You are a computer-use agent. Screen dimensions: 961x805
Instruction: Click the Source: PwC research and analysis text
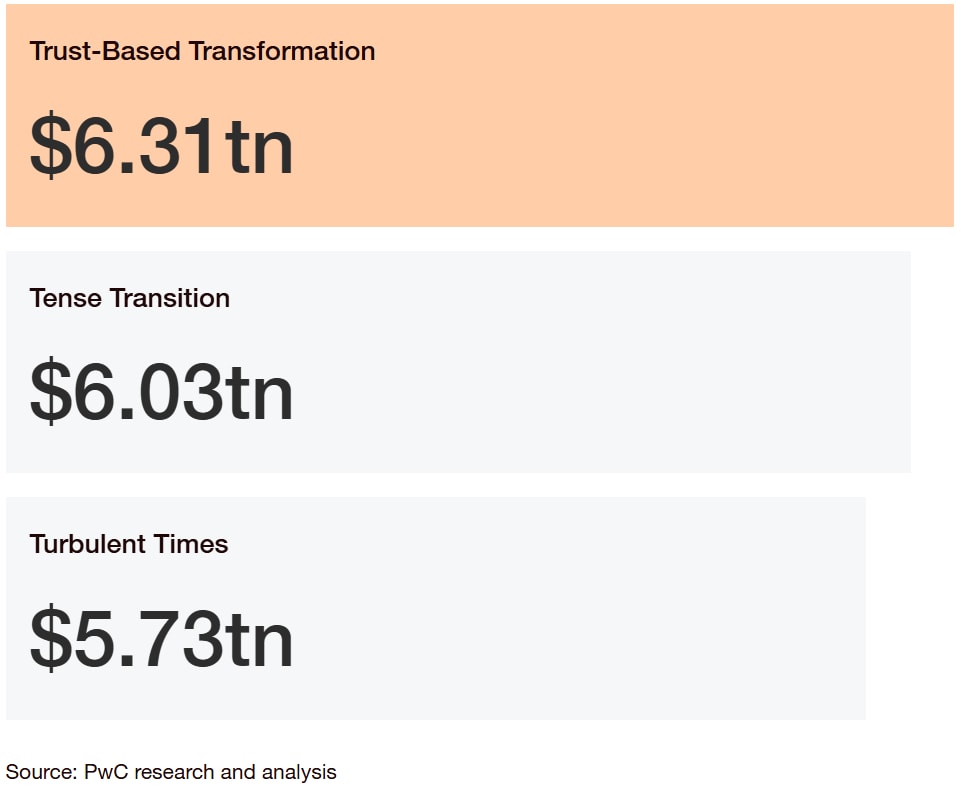(171, 772)
